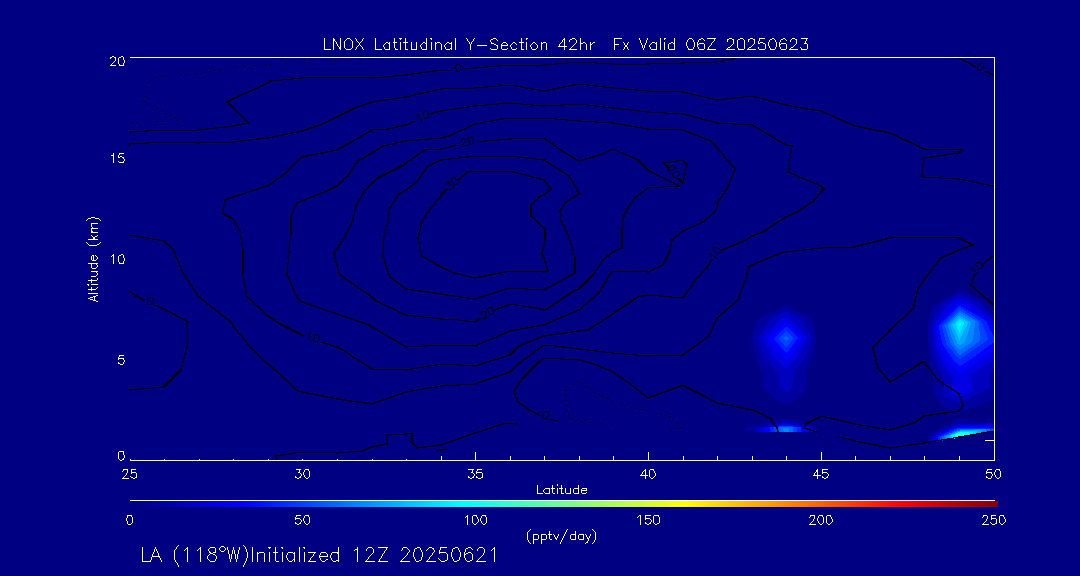Click the "Altitude (km)" y-axis label
This screenshot has width=1080, height=576.
click(x=93, y=258)
